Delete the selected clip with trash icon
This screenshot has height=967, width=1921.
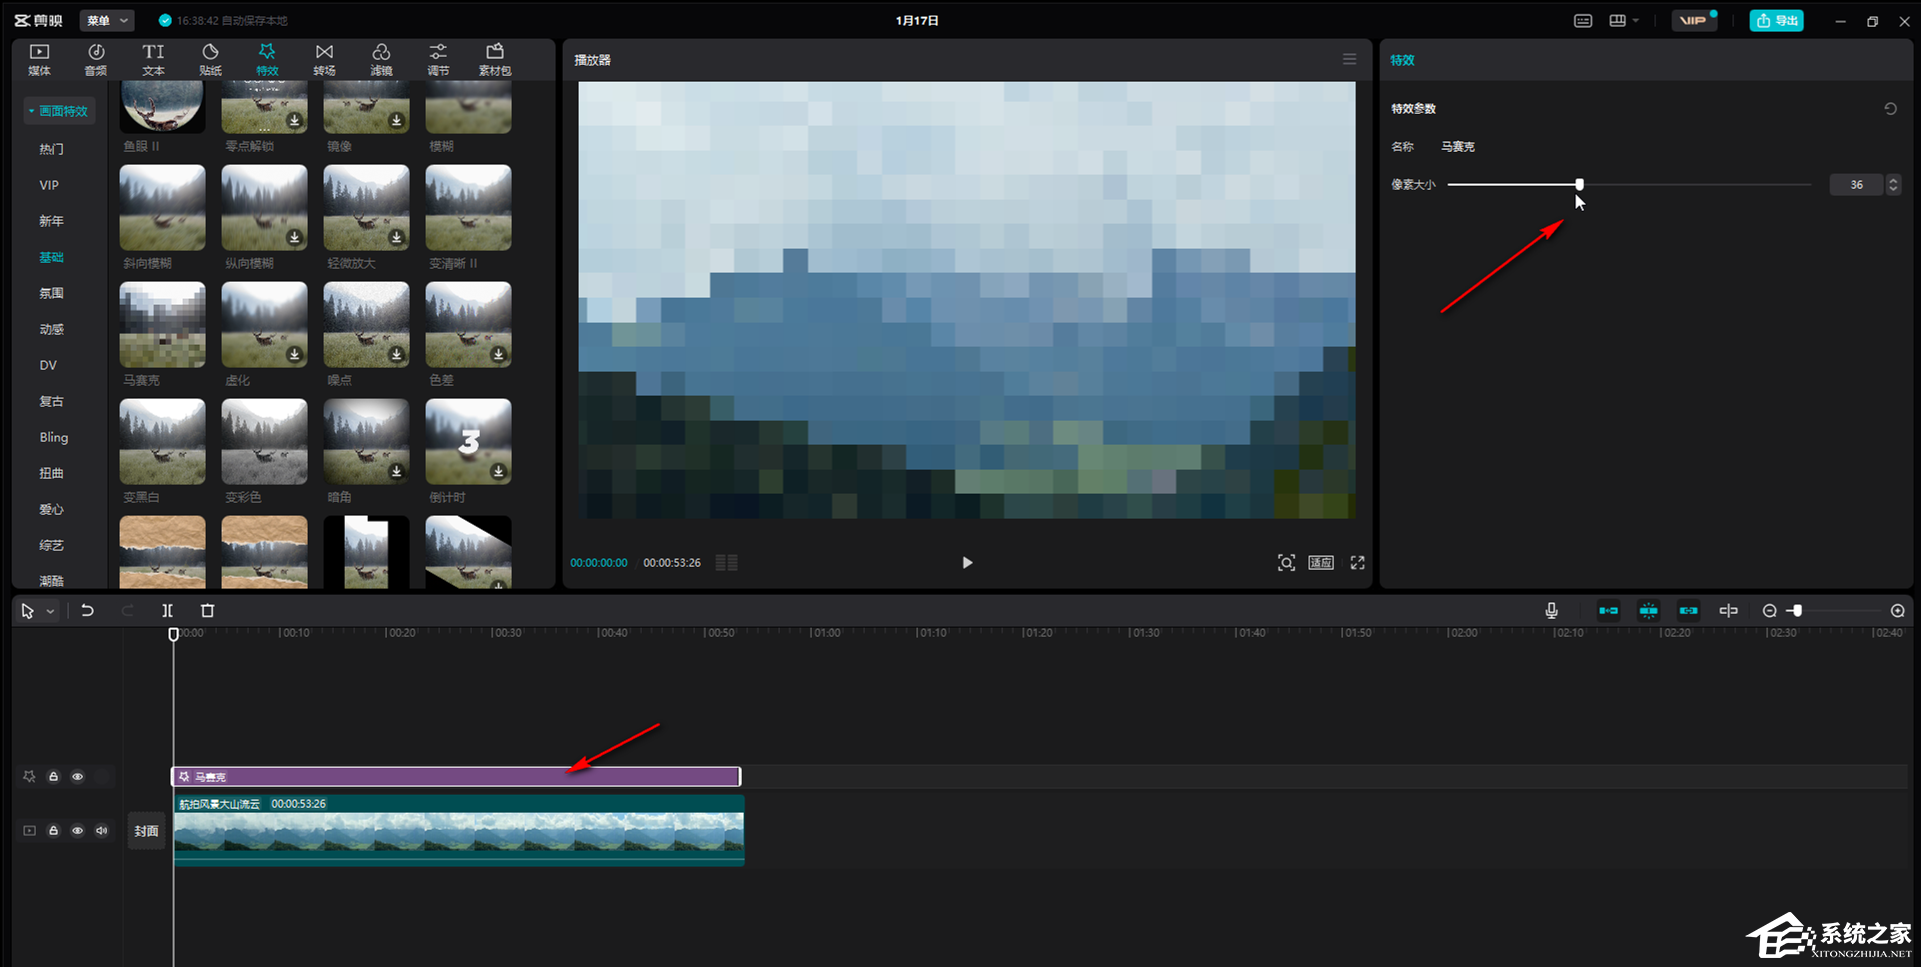[207, 611]
